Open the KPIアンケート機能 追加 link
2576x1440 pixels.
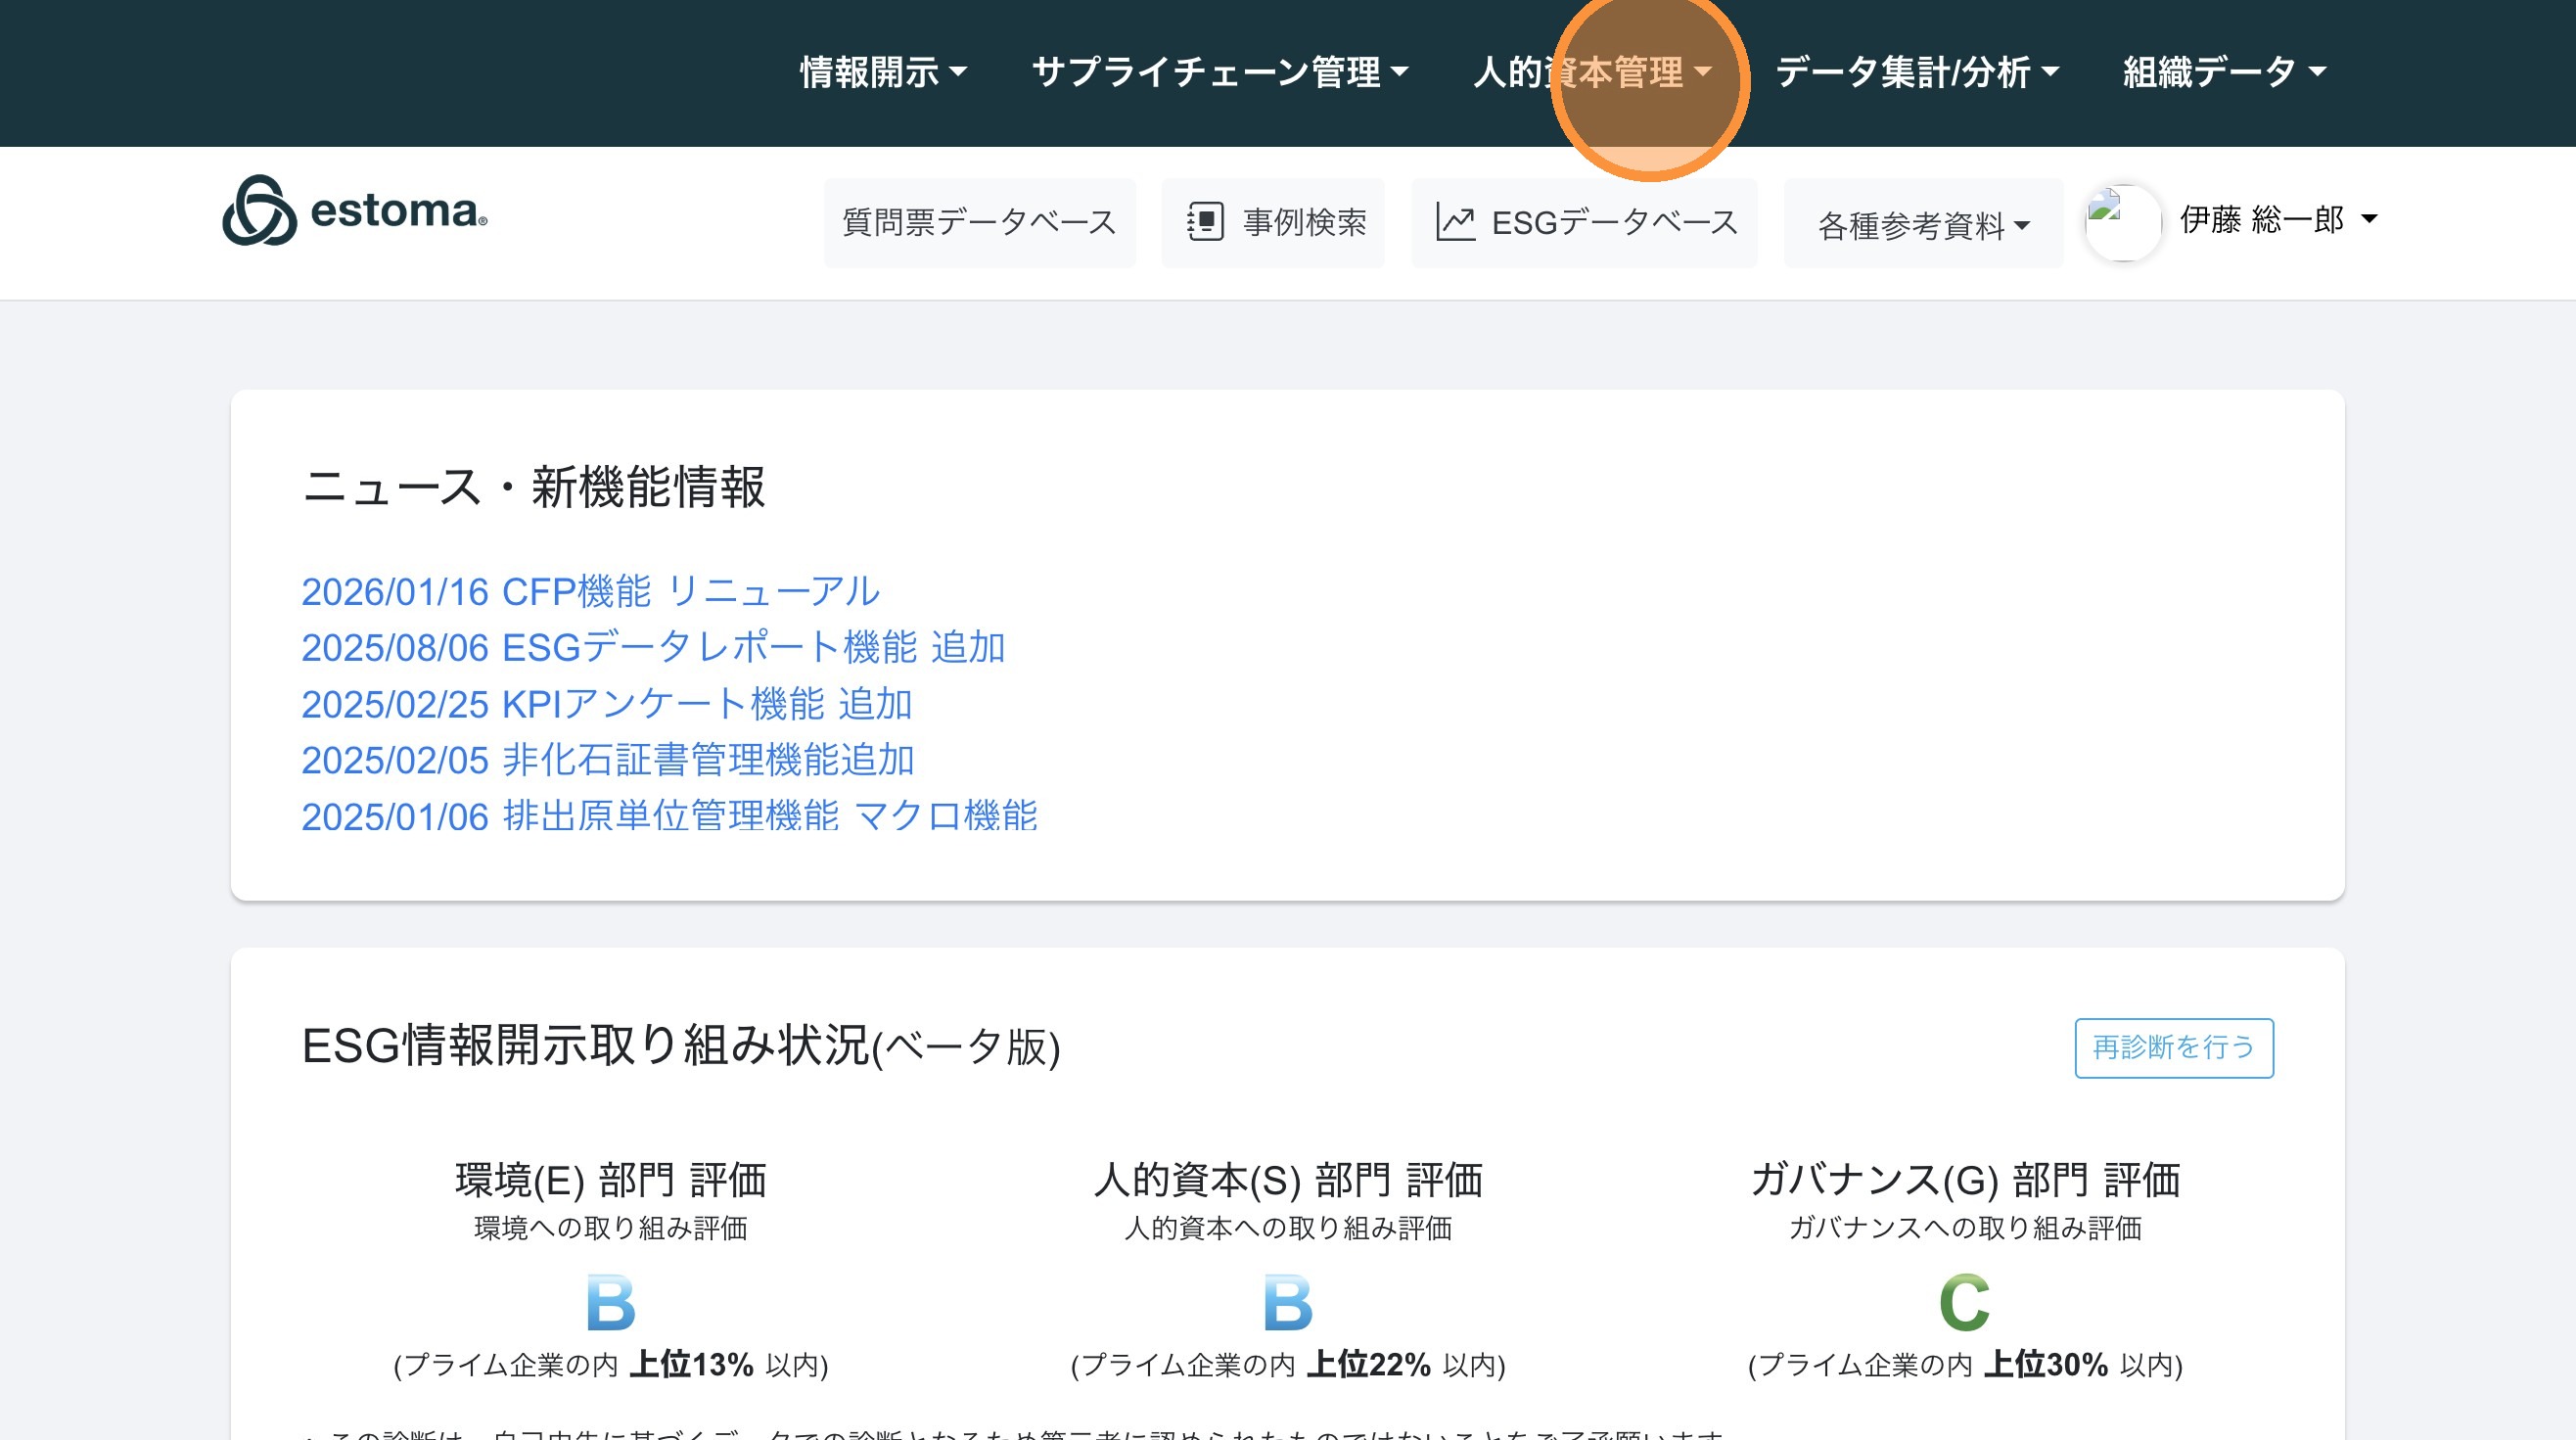606,704
